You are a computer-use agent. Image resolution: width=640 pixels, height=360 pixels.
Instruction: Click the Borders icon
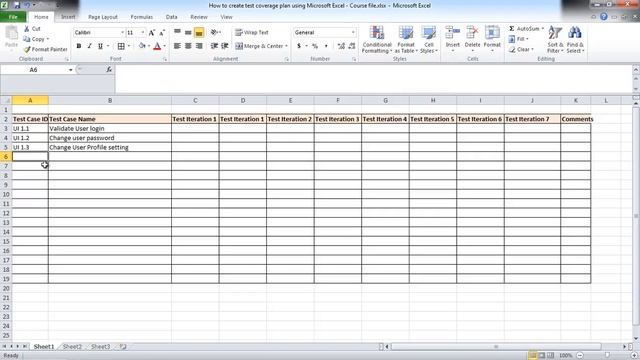click(x=121, y=46)
